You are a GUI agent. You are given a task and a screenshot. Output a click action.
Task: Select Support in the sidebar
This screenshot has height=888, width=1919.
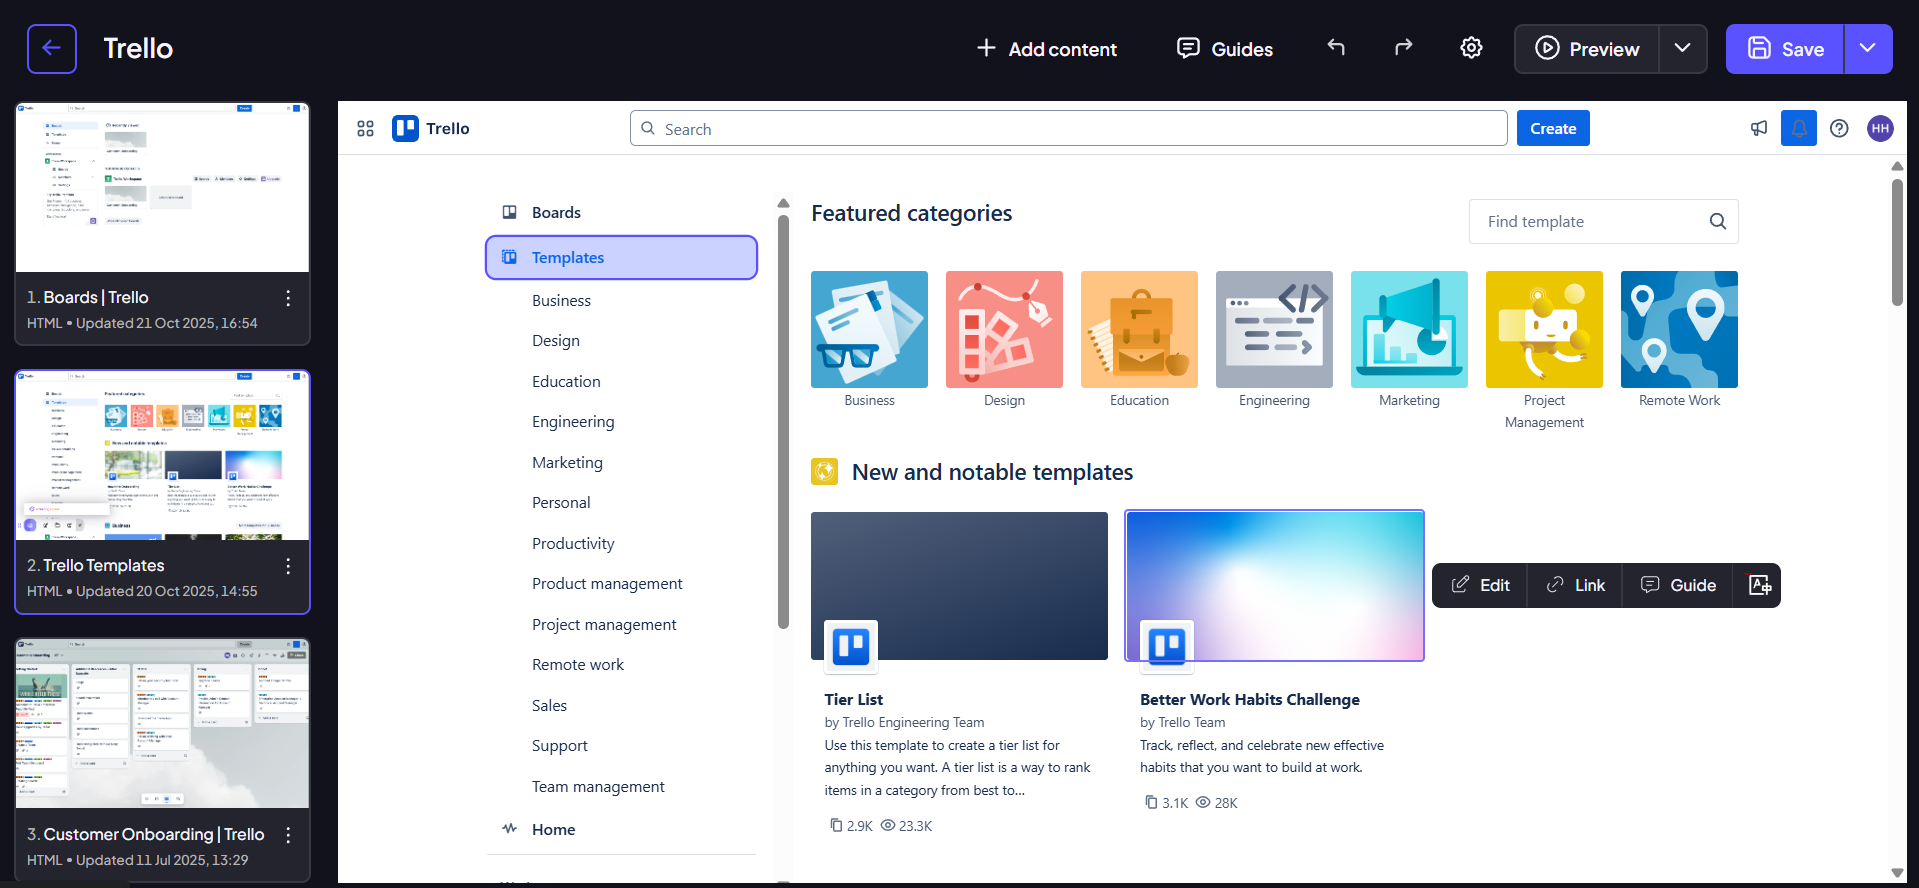(560, 745)
